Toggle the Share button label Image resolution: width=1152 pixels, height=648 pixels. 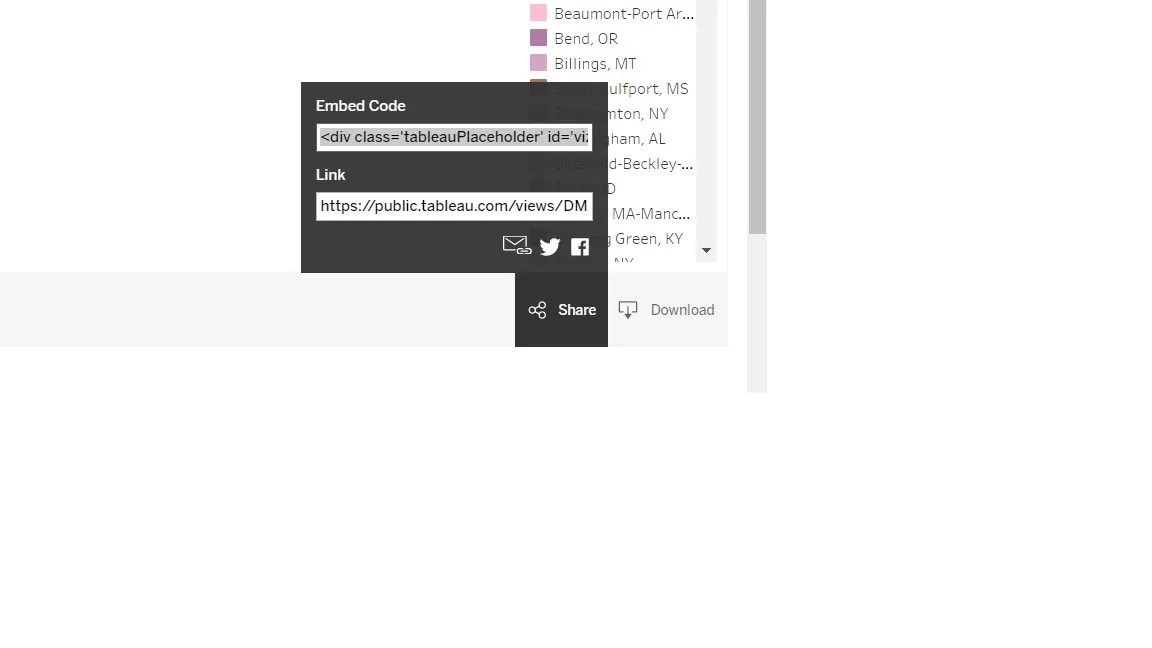(x=577, y=310)
